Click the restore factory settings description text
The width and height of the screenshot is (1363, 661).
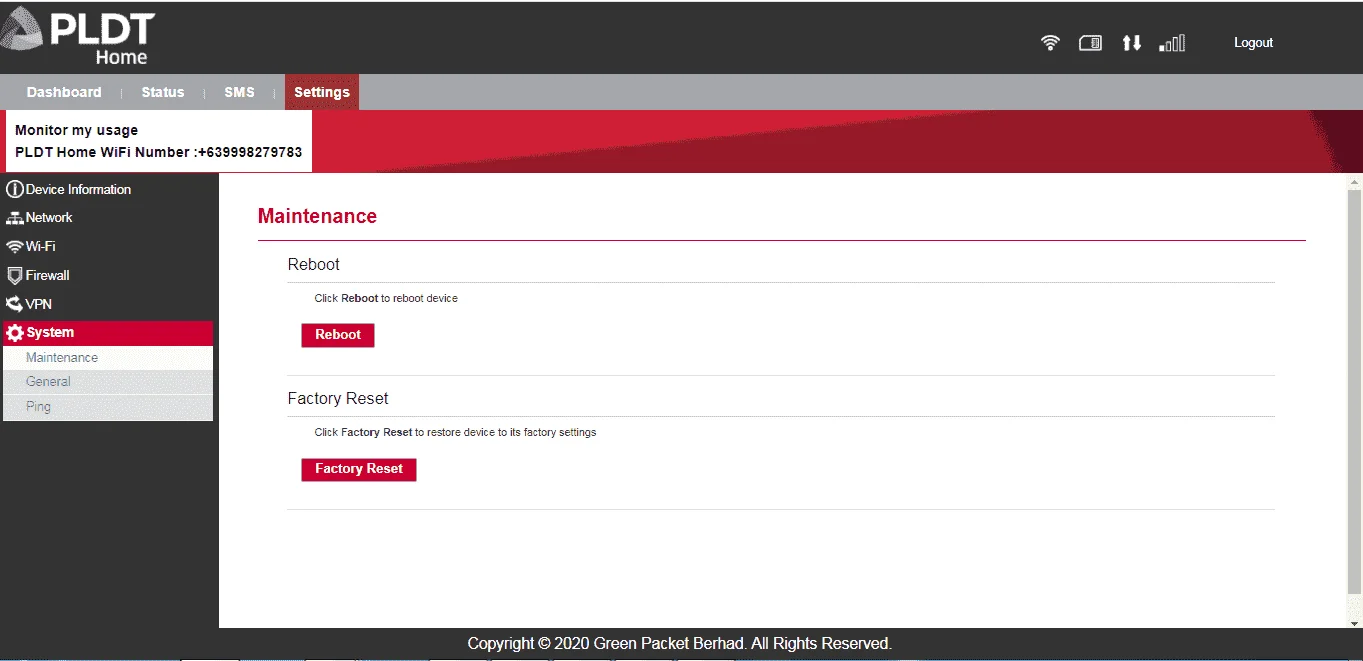pos(456,433)
